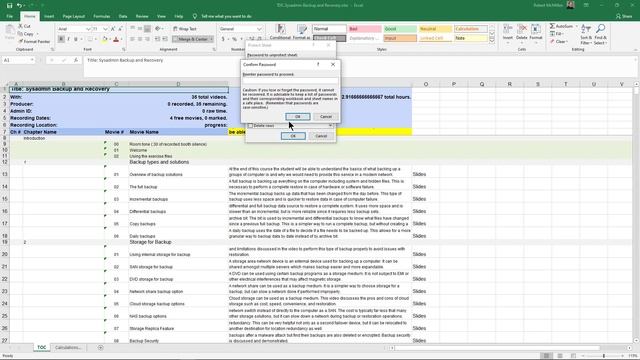Screen dimensions: 640x360
Task: Click the Copy icon in Clipboard group
Action: (20, 34)
